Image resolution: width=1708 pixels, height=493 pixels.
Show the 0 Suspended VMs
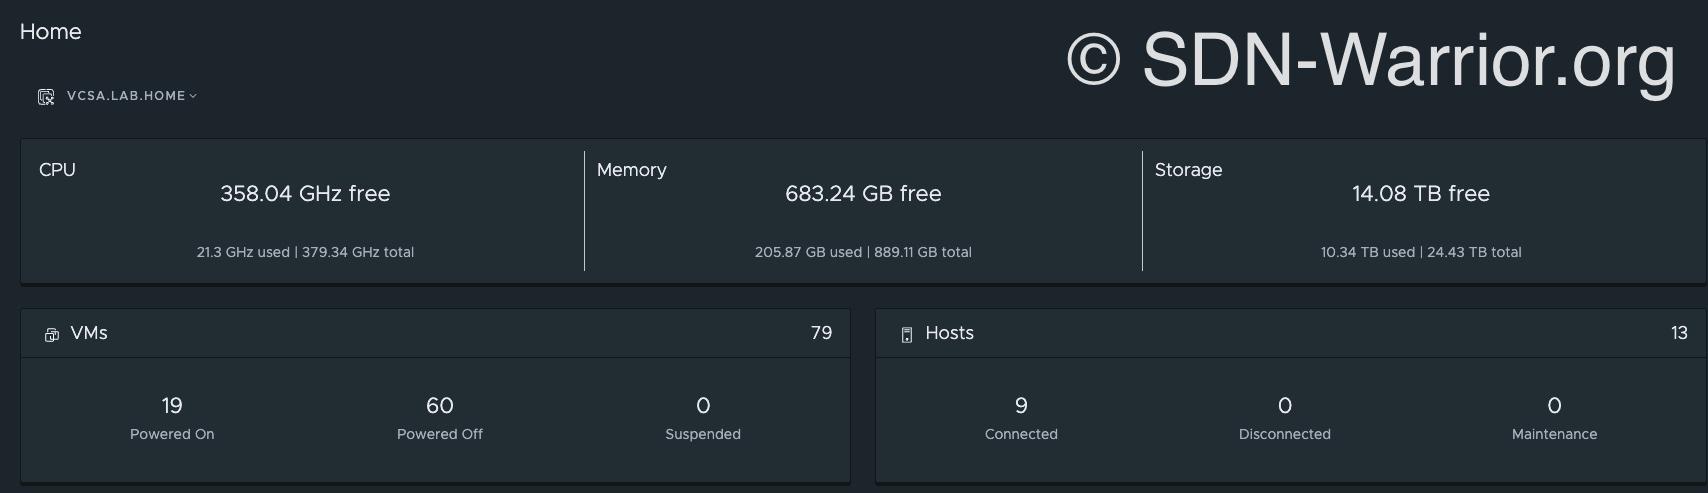pos(703,406)
